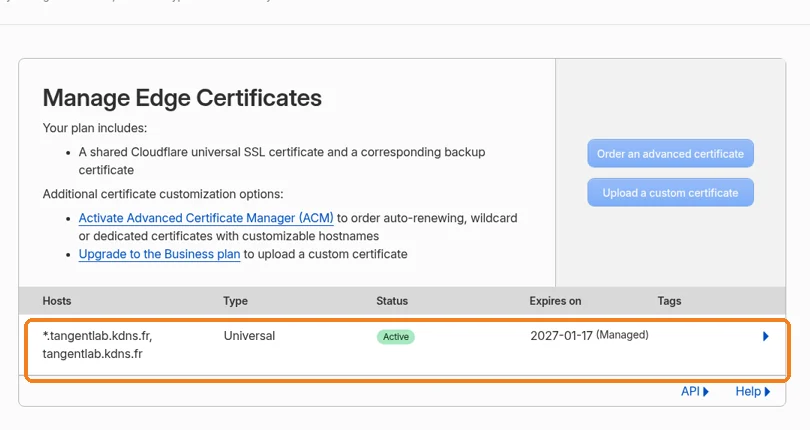810x430 pixels.
Task: Click the Manage Edge Certificates heading
Action: 182,98
